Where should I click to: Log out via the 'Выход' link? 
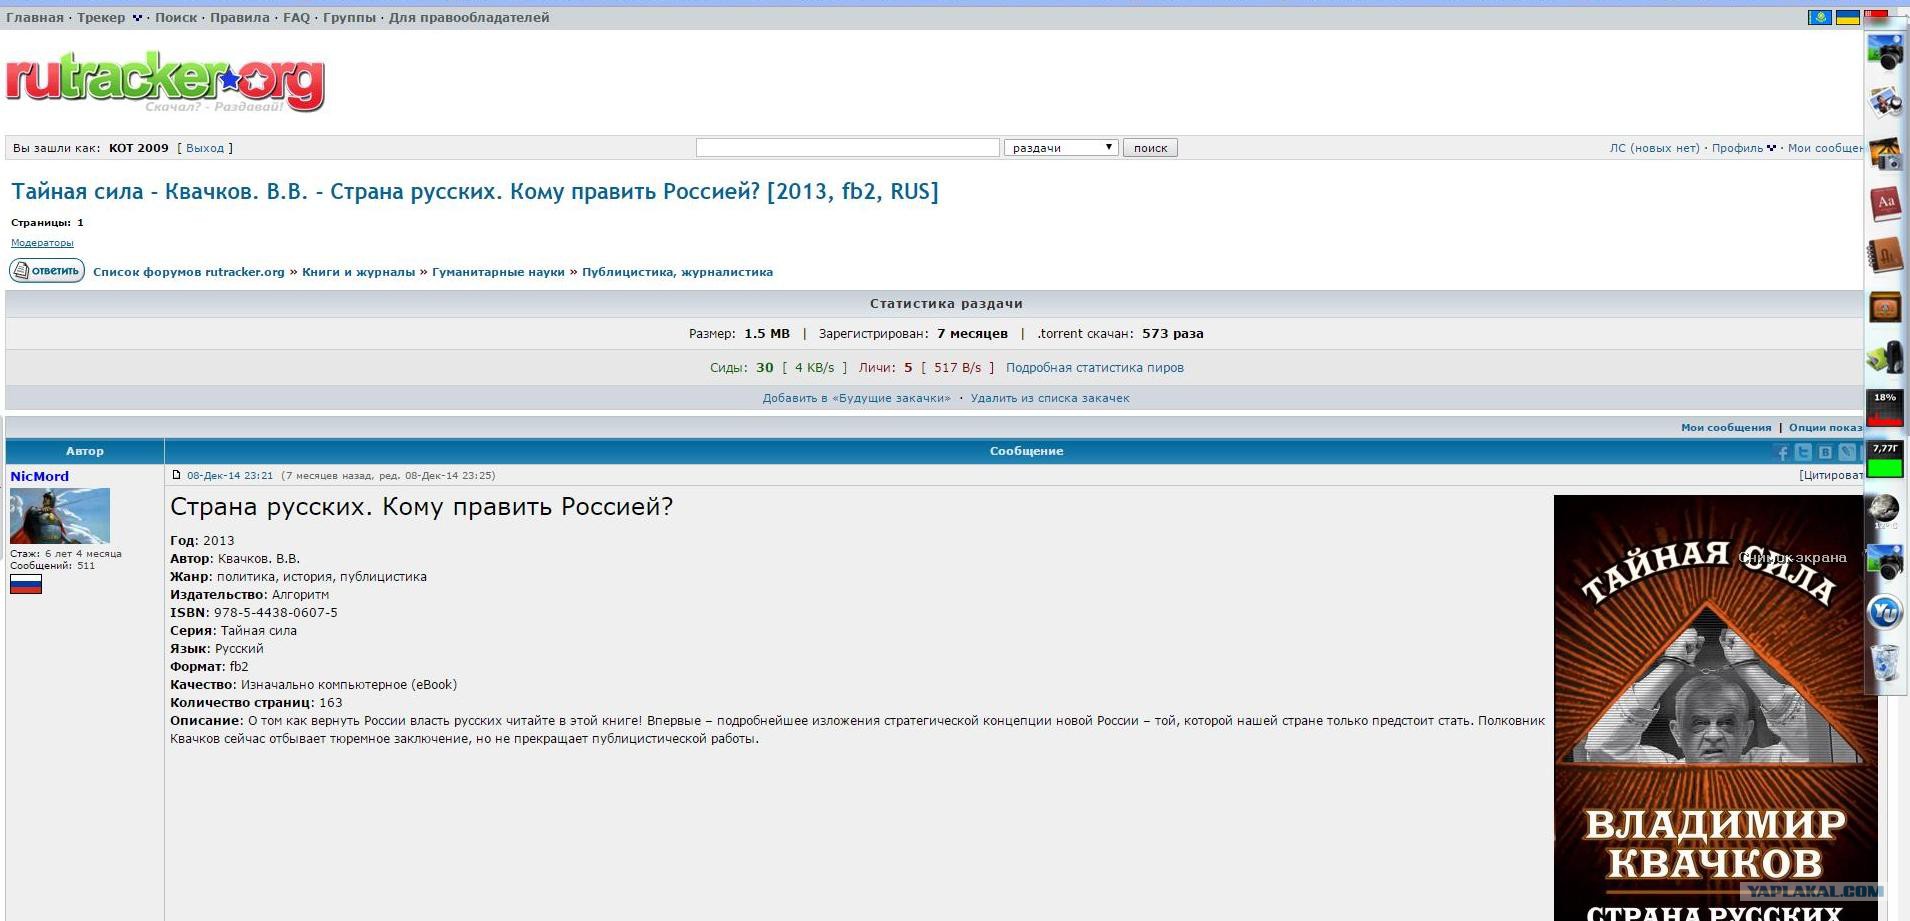(x=205, y=148)
